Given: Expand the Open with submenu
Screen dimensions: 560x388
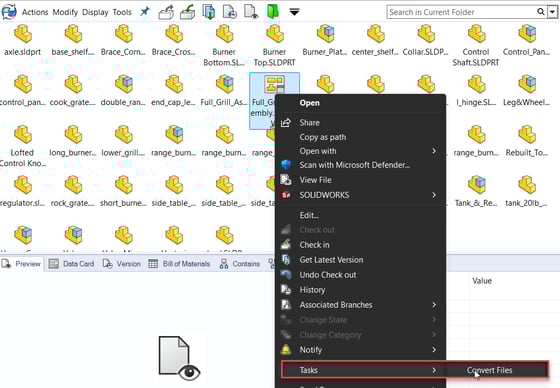Looking at the screenshot, I should point(361,151).
